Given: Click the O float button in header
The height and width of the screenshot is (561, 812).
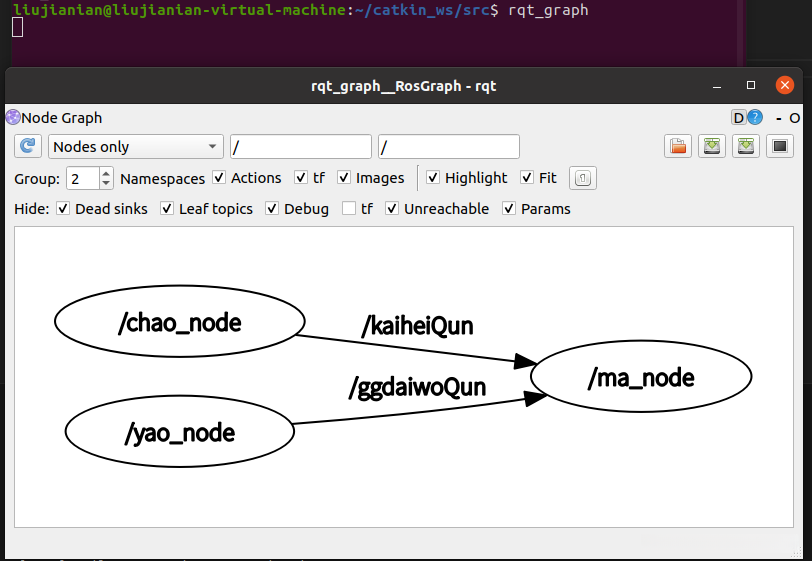Looking at the screenshot, I should pyautogui.click(x=794, y=119).
